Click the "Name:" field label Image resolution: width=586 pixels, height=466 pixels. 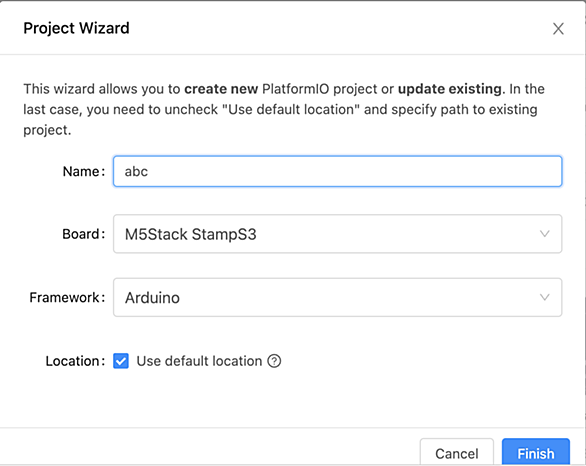(x=84, y=171)
